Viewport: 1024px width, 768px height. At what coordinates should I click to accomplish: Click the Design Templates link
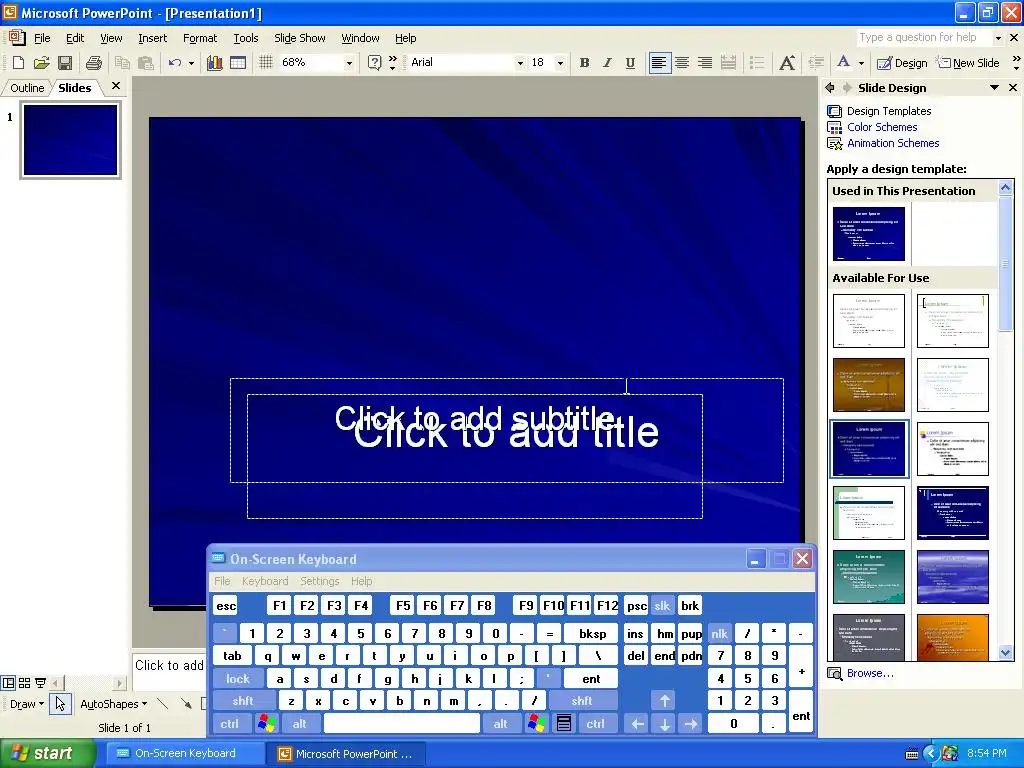pyautogui.click(x=889, y=111)
